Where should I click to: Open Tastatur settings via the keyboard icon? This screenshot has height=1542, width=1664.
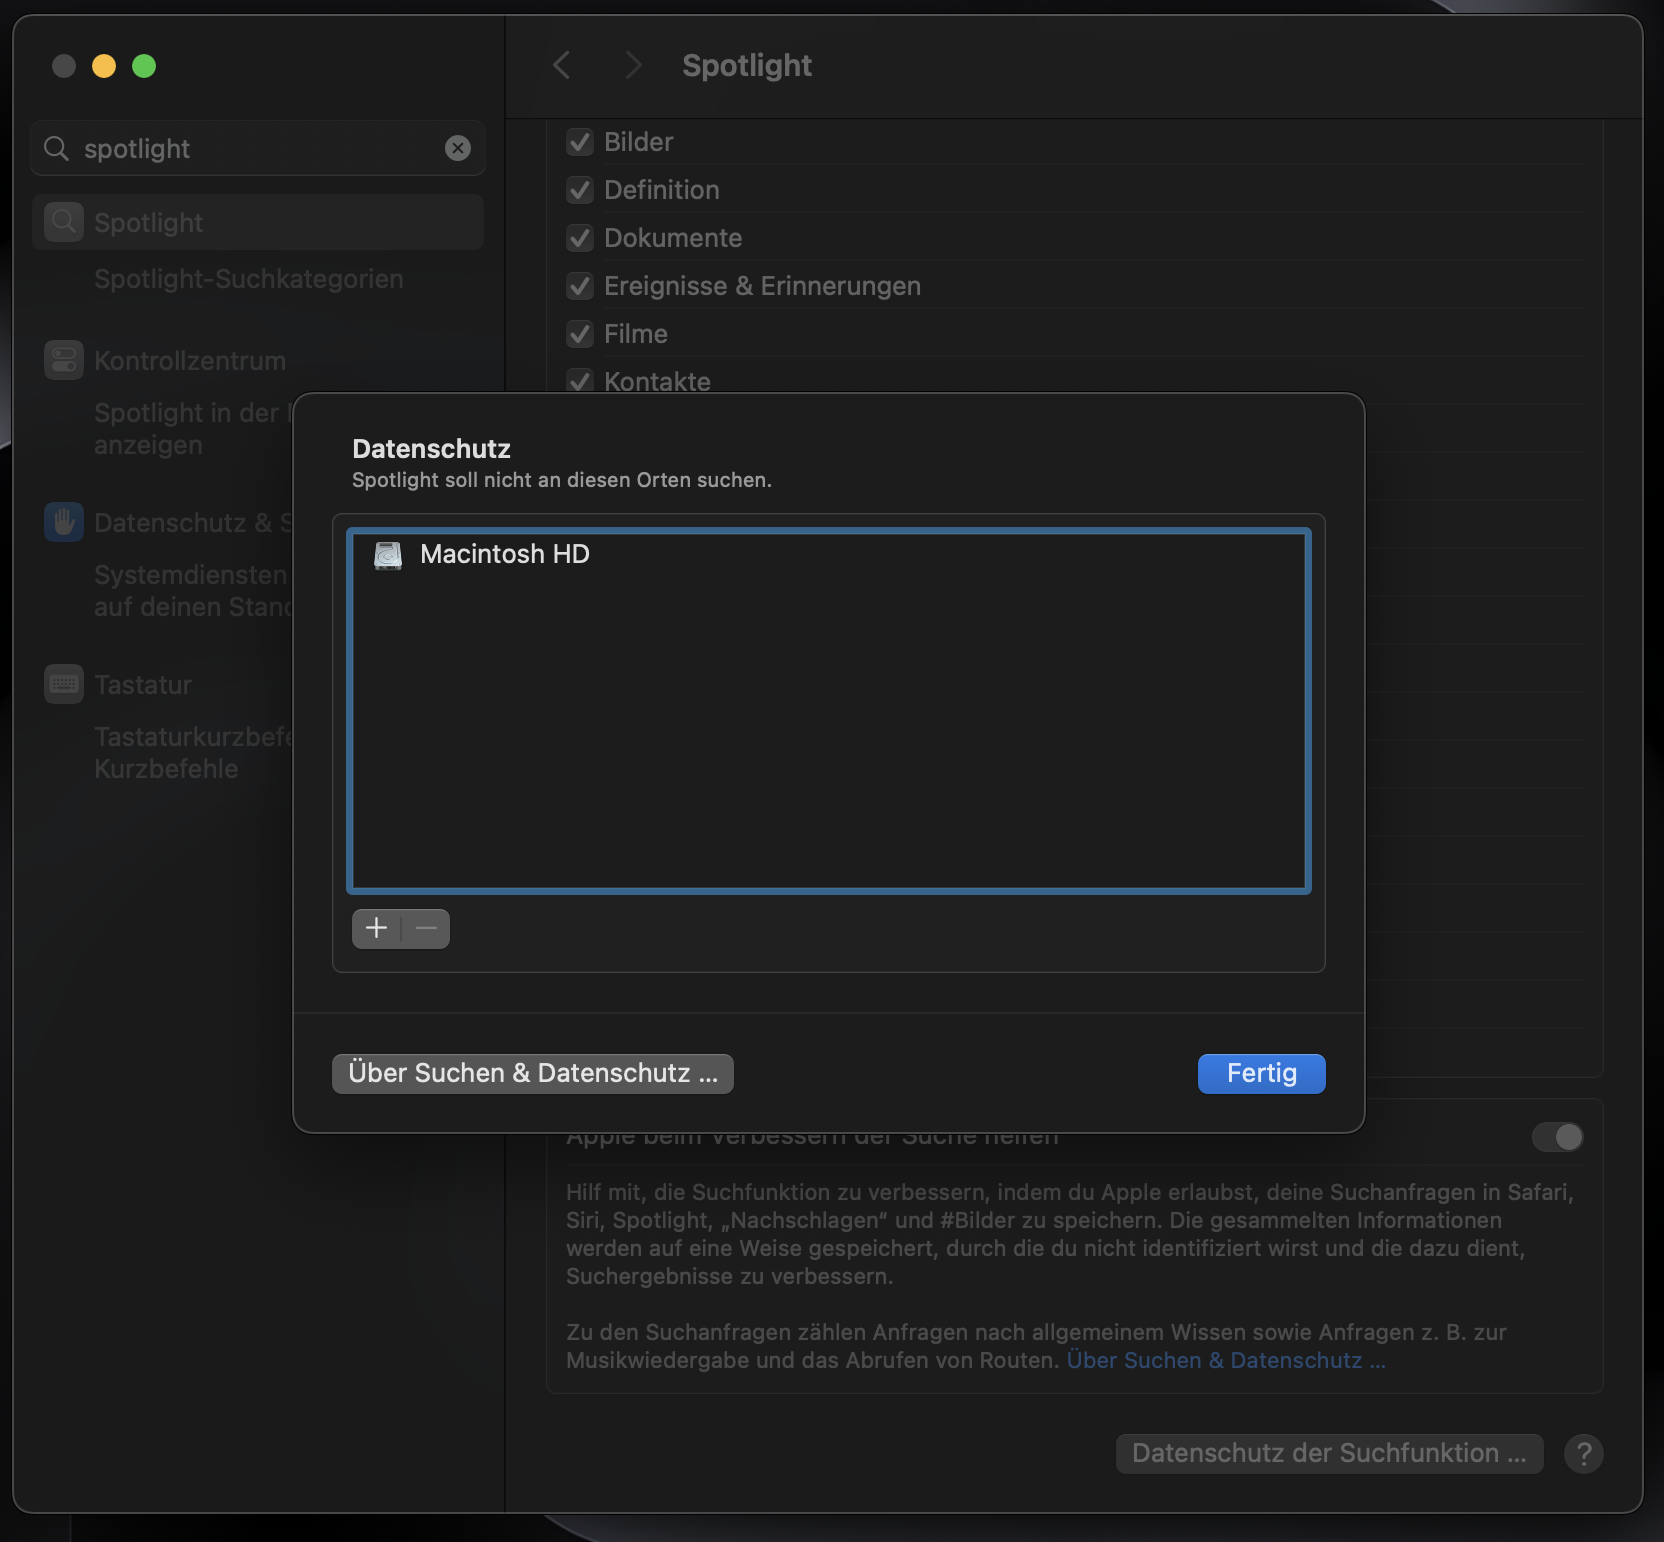click(63, 684)
